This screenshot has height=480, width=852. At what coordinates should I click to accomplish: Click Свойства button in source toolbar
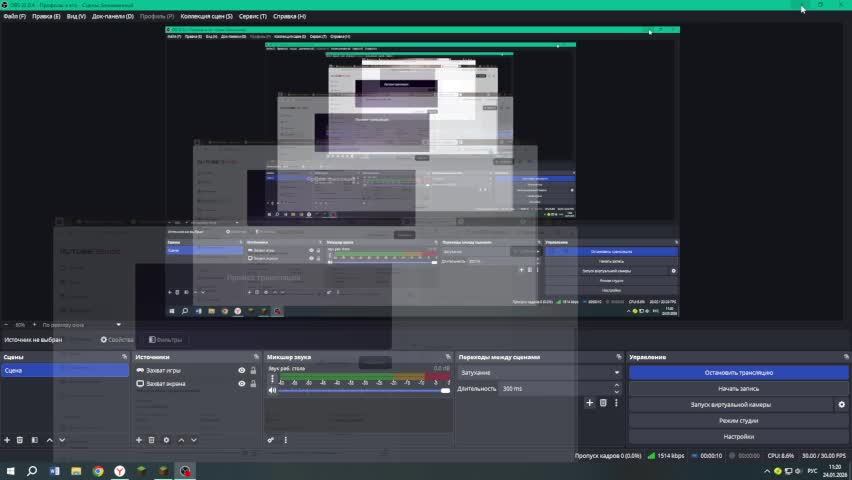(x=116, y=339)
